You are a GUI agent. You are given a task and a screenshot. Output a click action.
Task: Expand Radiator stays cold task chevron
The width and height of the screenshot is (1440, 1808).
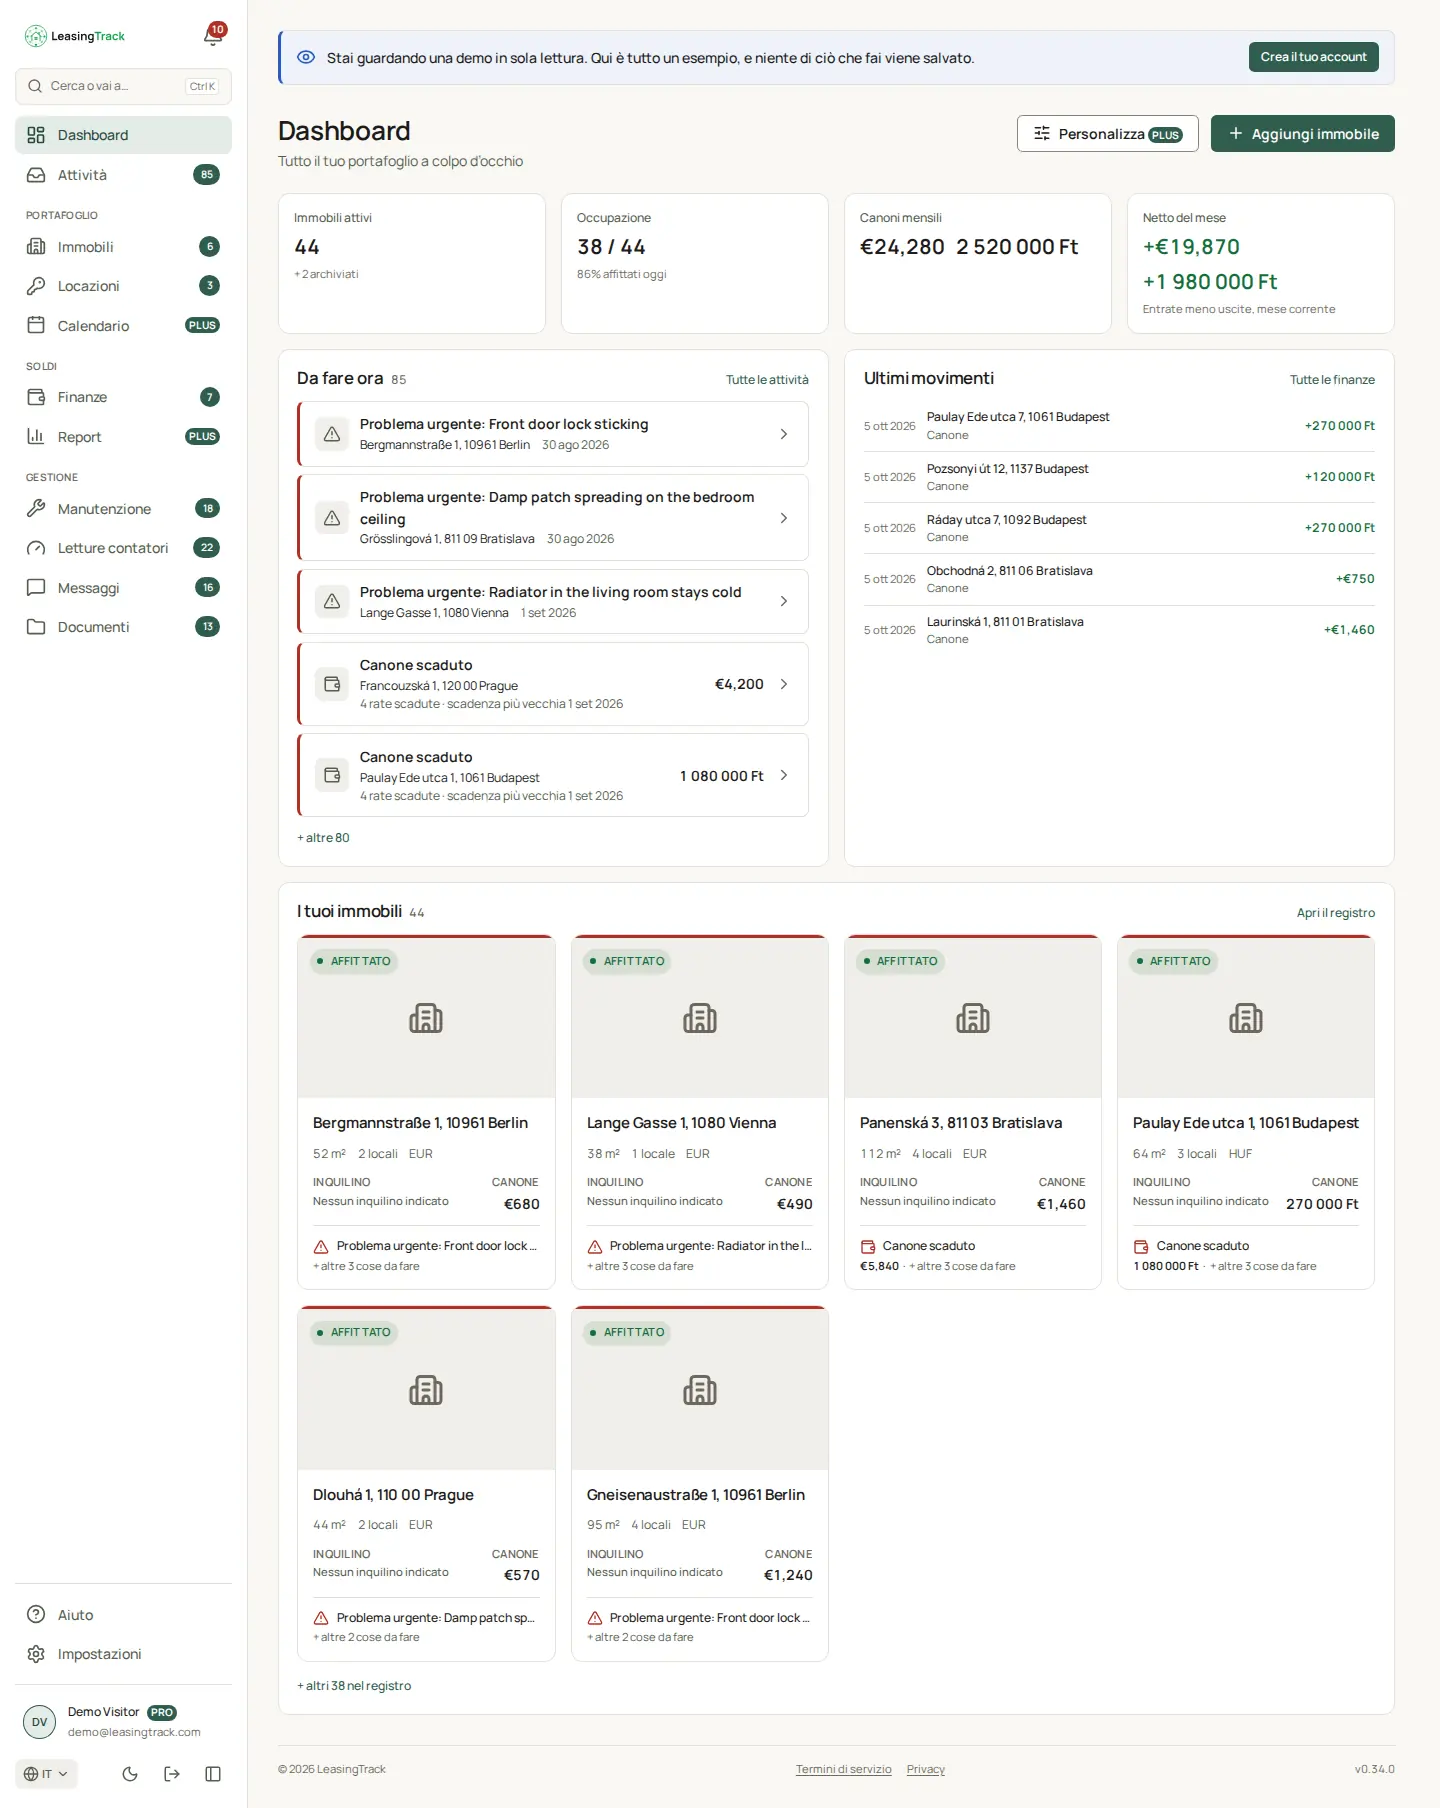click(x=784, y=601)
